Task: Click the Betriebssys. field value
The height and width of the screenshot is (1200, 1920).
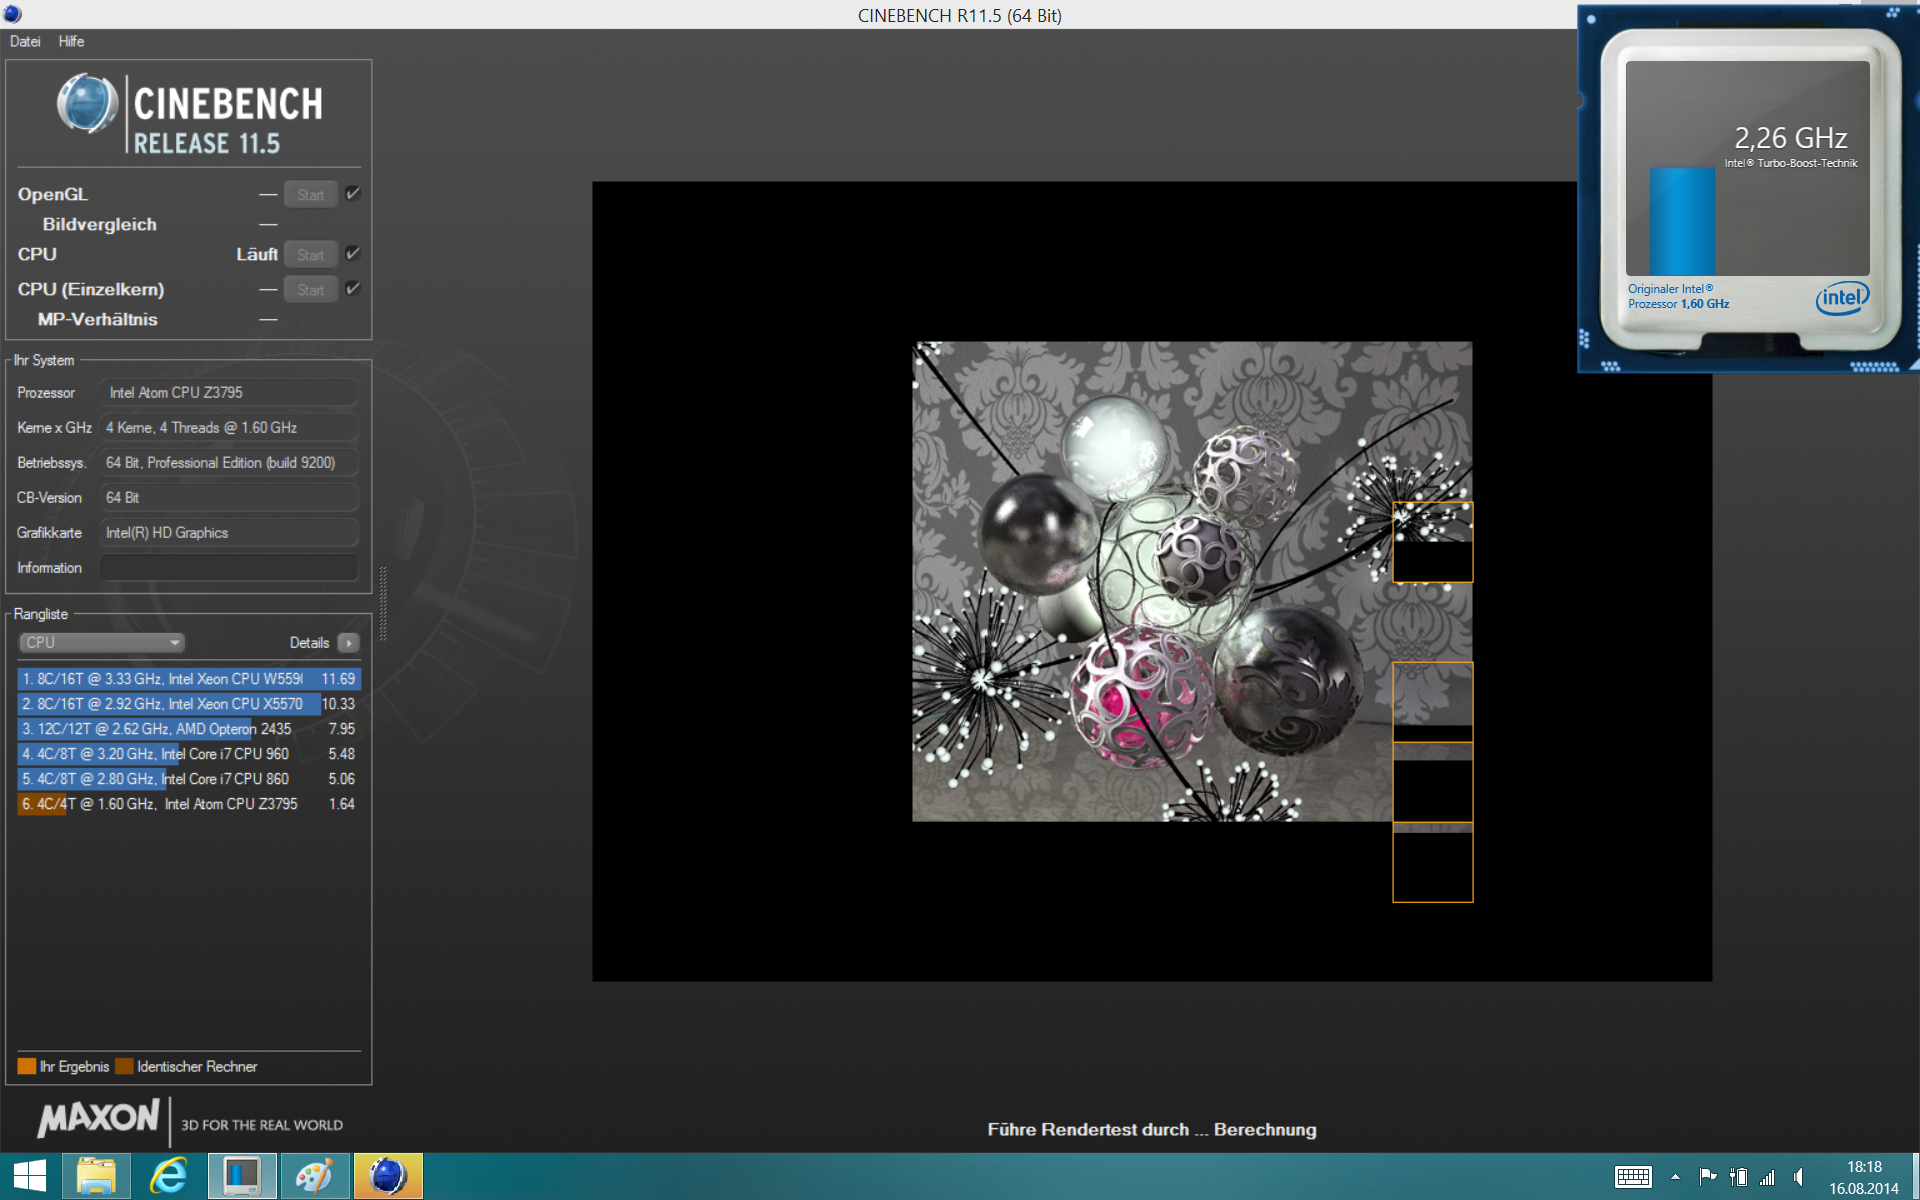Action: pos(229,463)
